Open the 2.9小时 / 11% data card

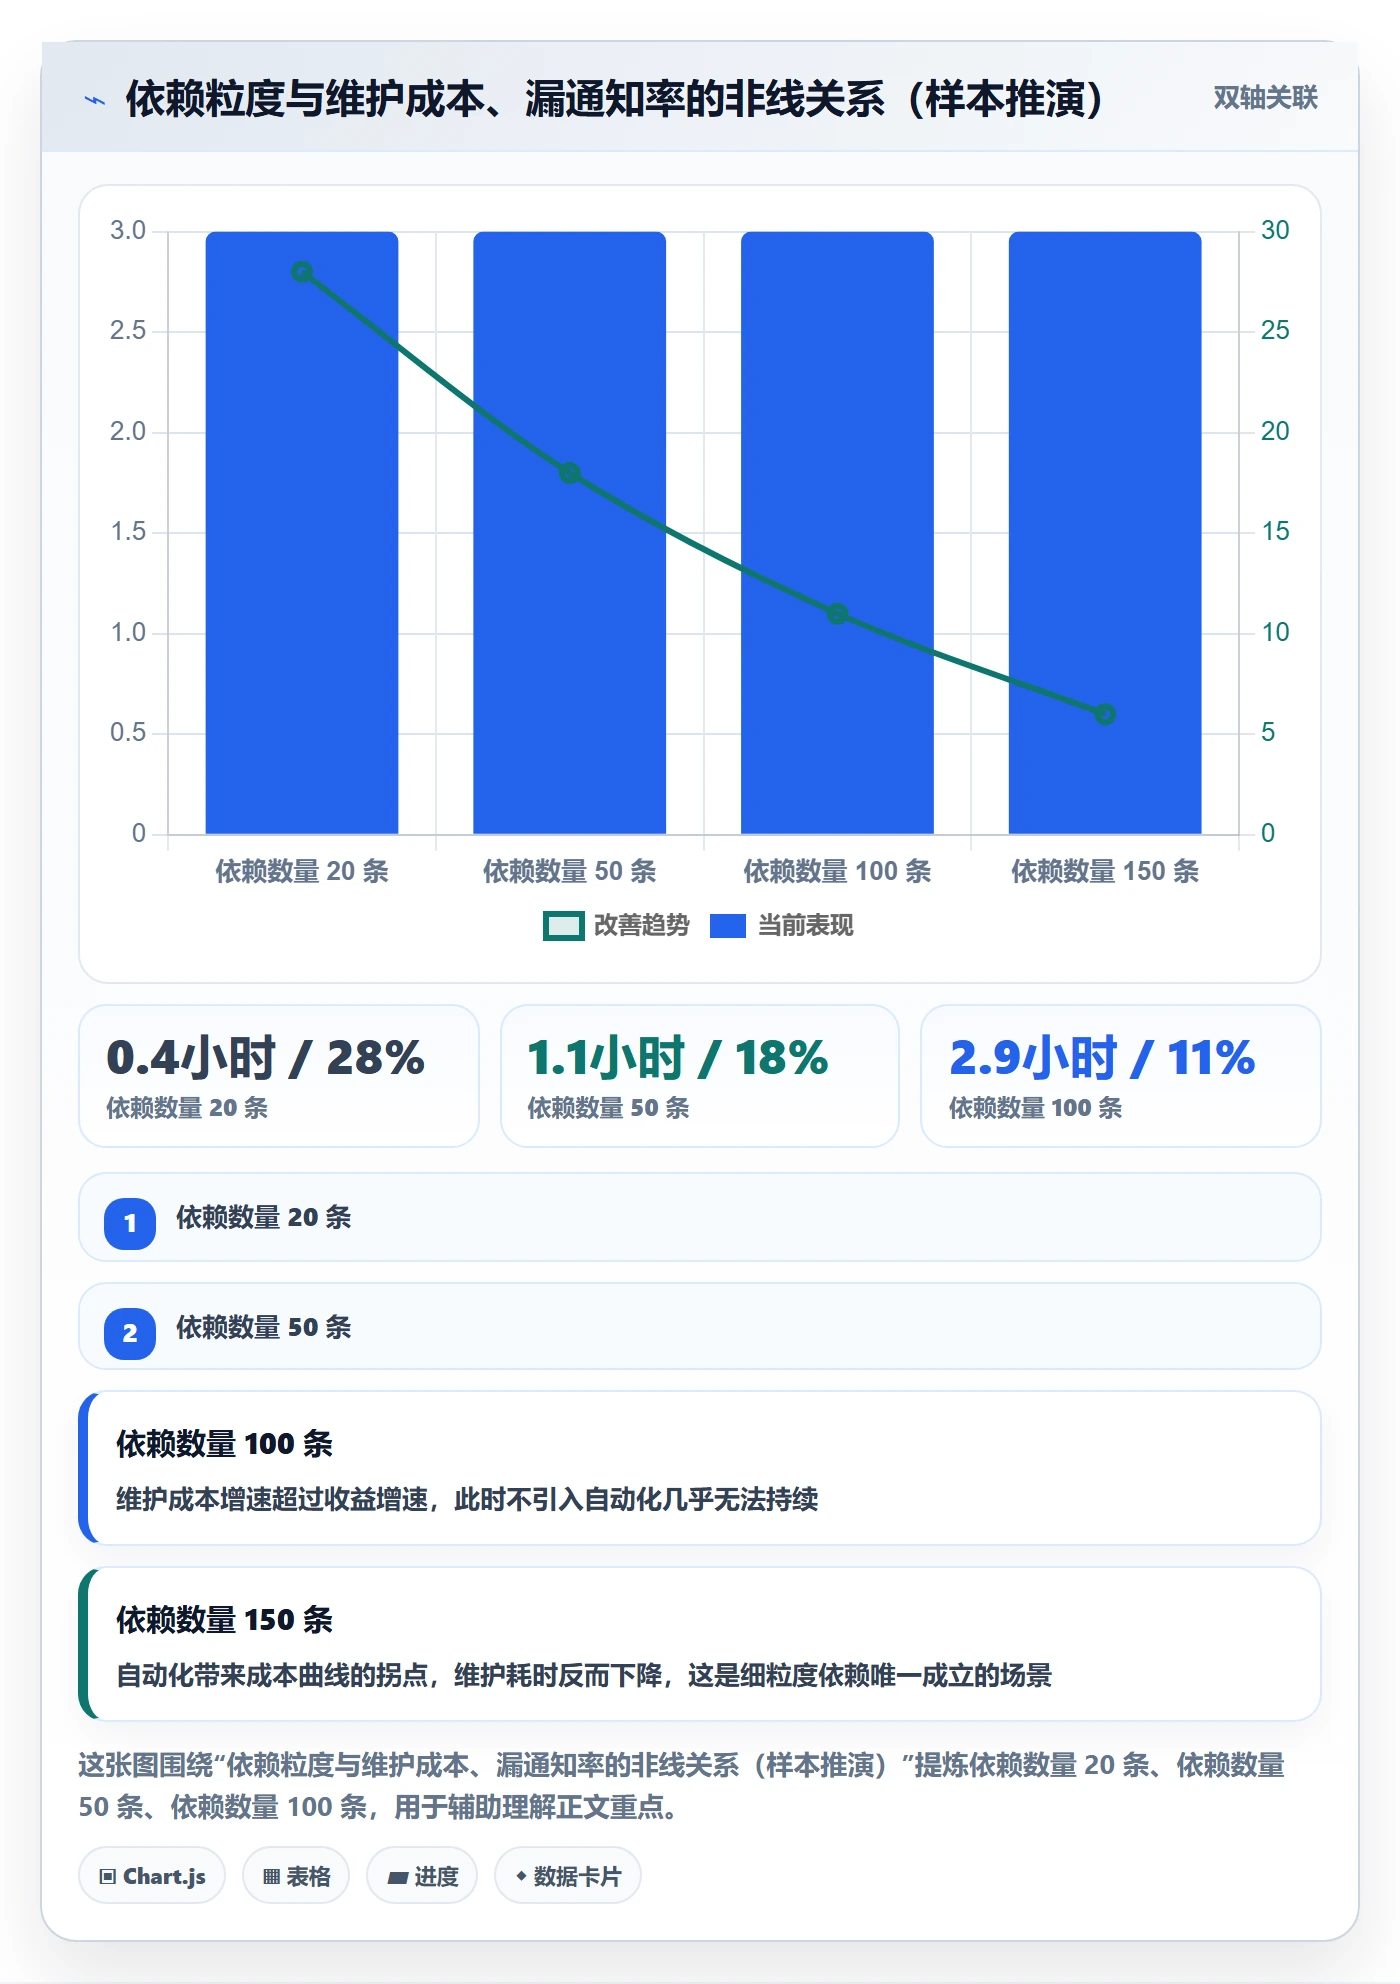[1121, 1076]
